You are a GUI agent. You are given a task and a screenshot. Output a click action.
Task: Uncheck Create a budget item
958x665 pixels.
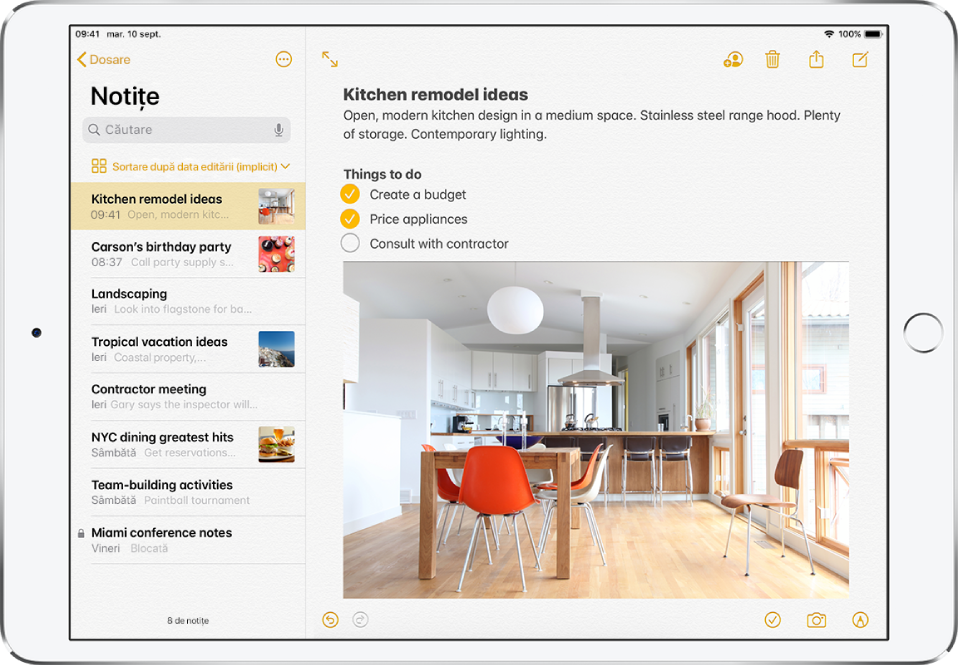(x=350, y=194)
